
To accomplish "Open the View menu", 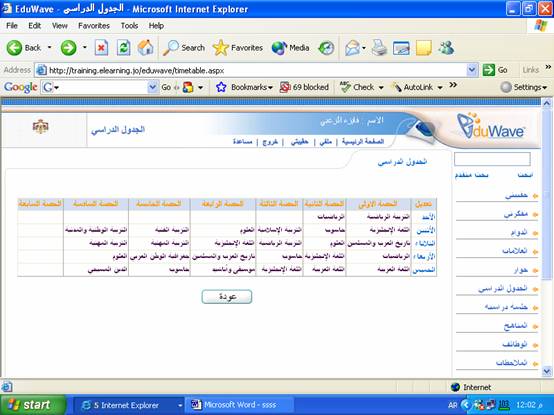I will pos(59,26).
